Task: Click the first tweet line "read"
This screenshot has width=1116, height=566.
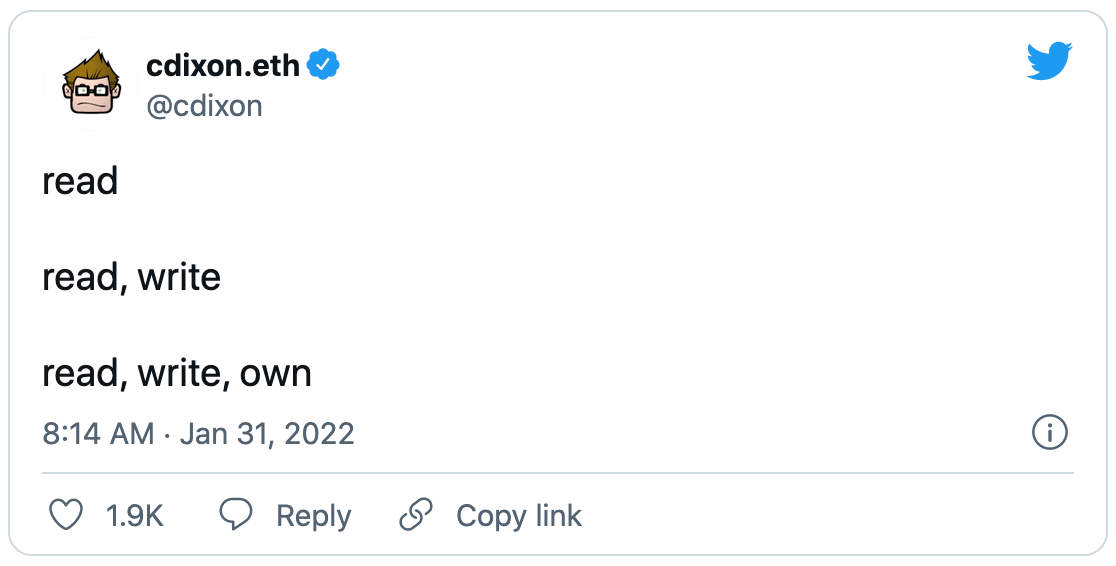Action: pos(80,181)
